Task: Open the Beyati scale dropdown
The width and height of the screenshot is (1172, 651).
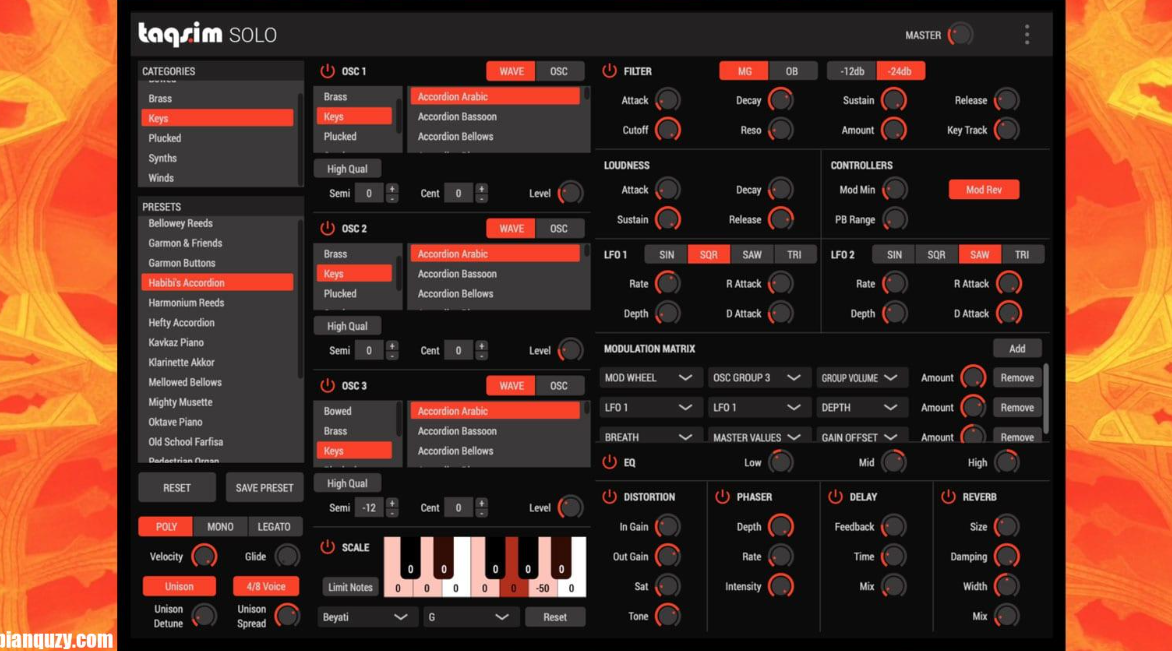Action: [366, 617]
